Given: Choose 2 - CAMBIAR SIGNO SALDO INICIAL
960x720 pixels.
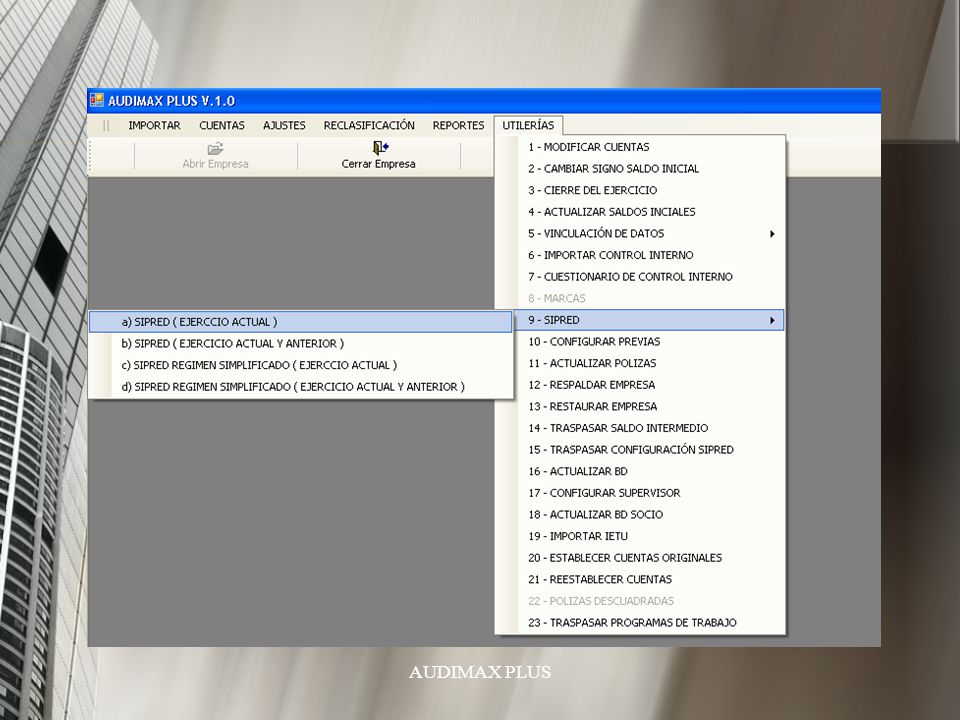Looking at the screenshot, I should (640, 168).
